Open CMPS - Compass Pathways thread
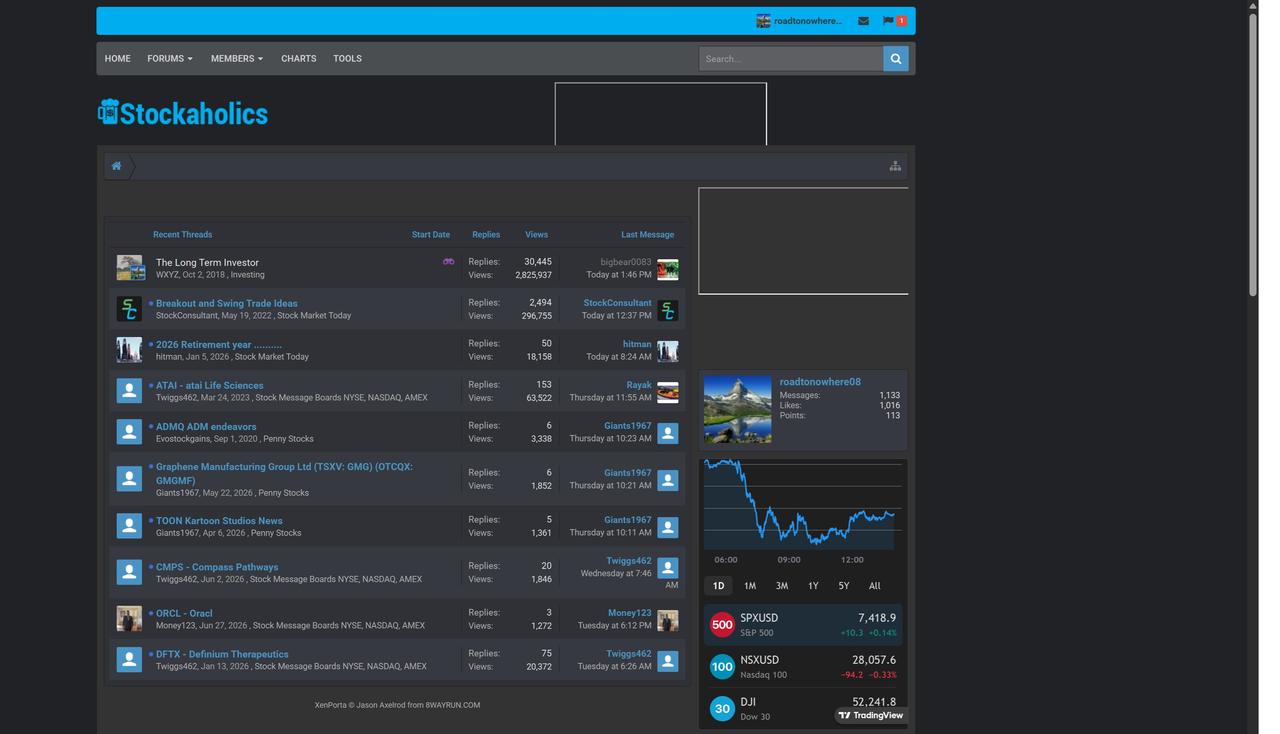The height and width of the screenshot is (734, 1280). click(217, 567)
